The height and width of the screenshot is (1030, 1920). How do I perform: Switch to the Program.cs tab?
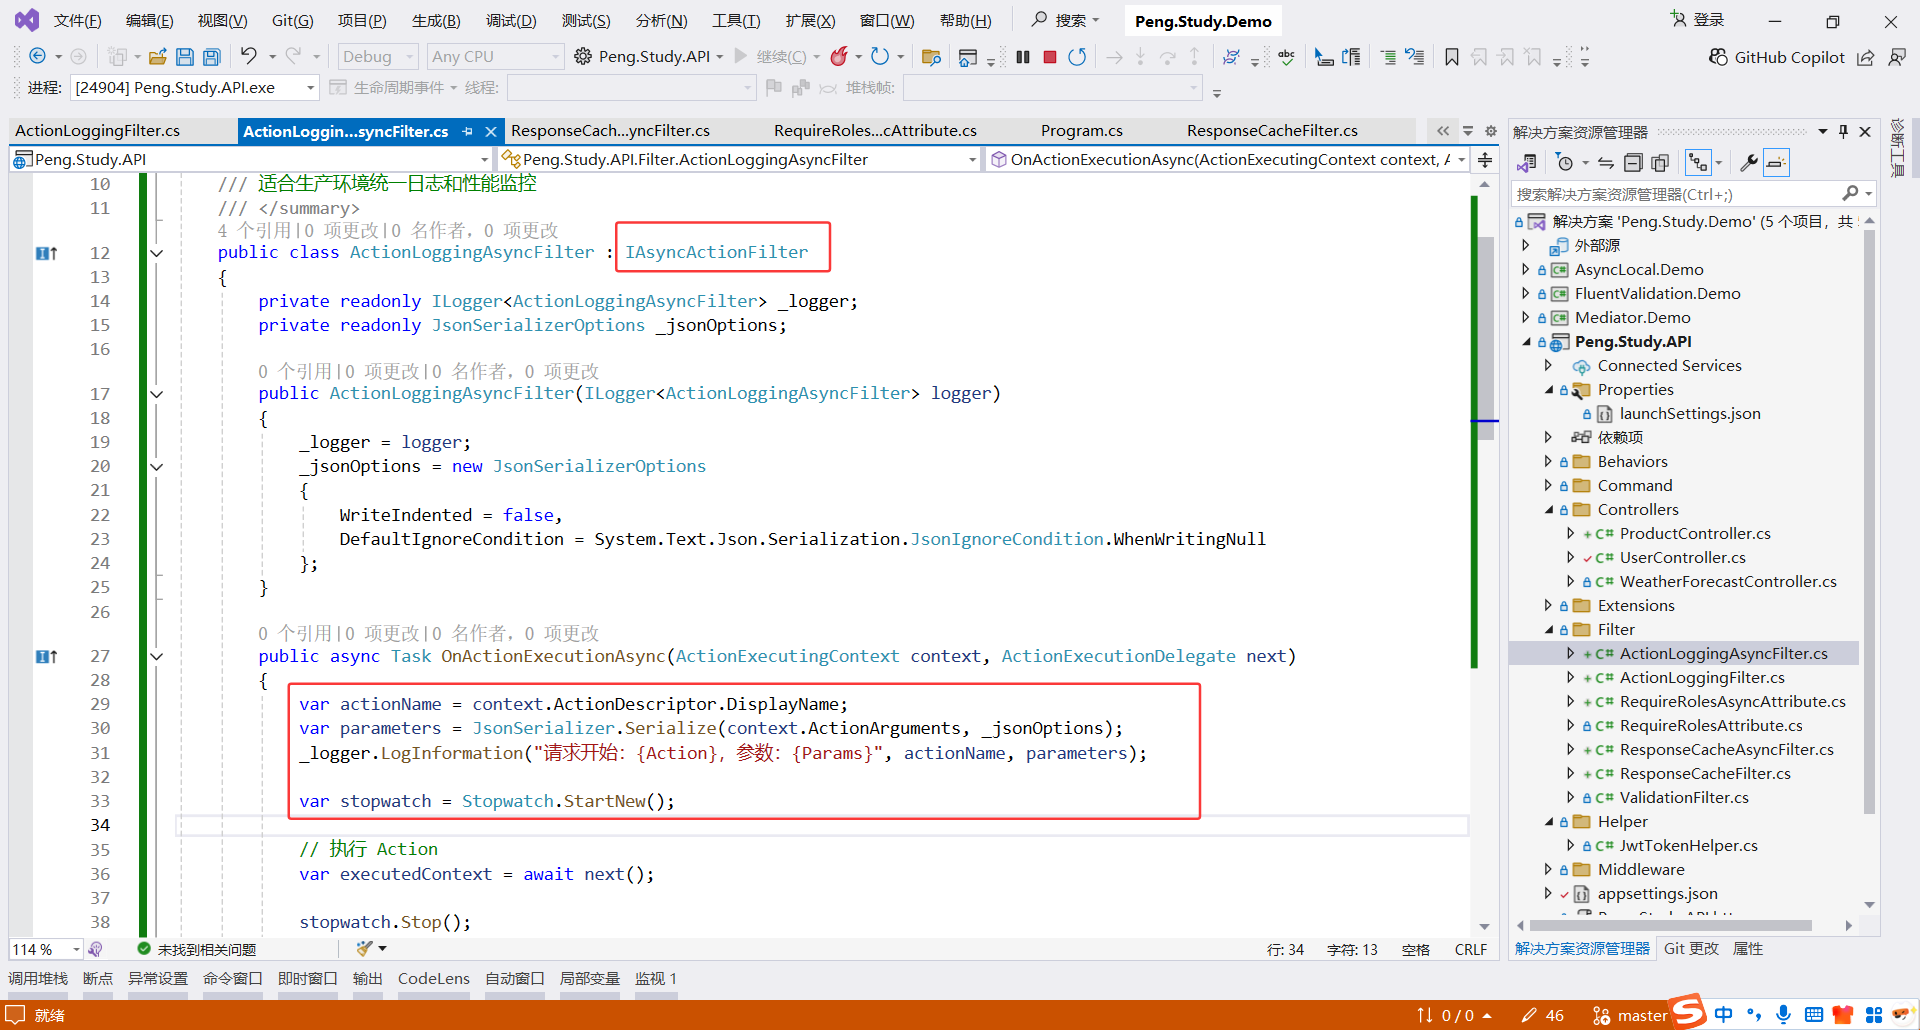point(1081,131)
